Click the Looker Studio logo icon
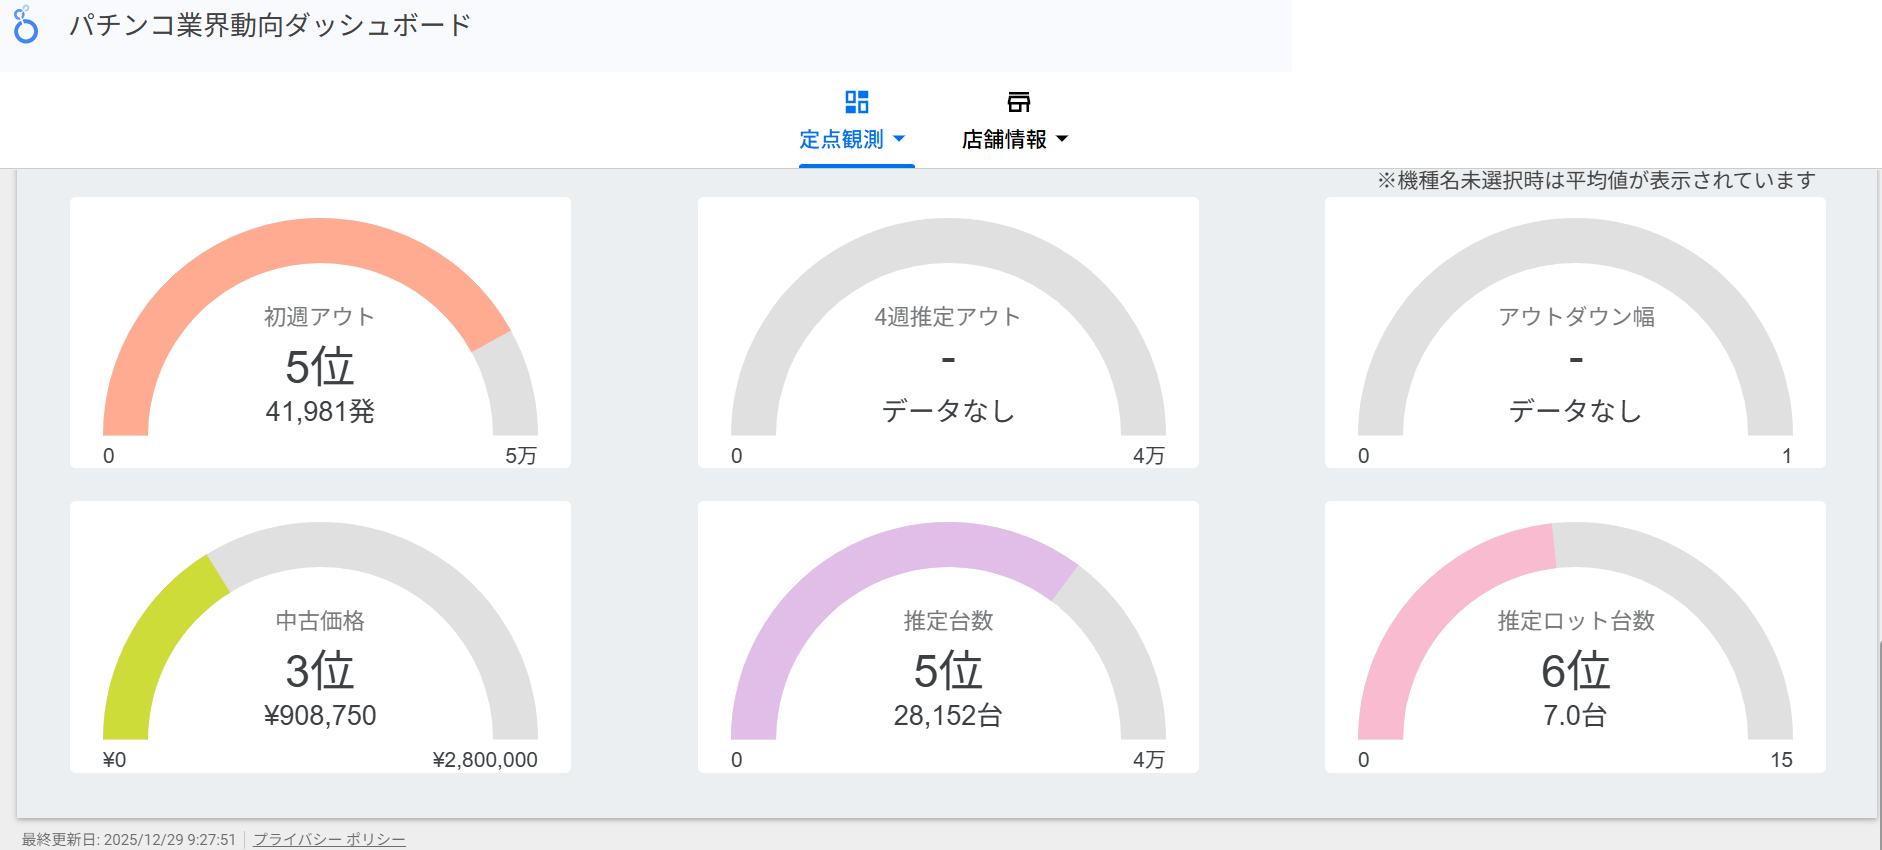Screen dimensions: 1882x850 point(26,26)
